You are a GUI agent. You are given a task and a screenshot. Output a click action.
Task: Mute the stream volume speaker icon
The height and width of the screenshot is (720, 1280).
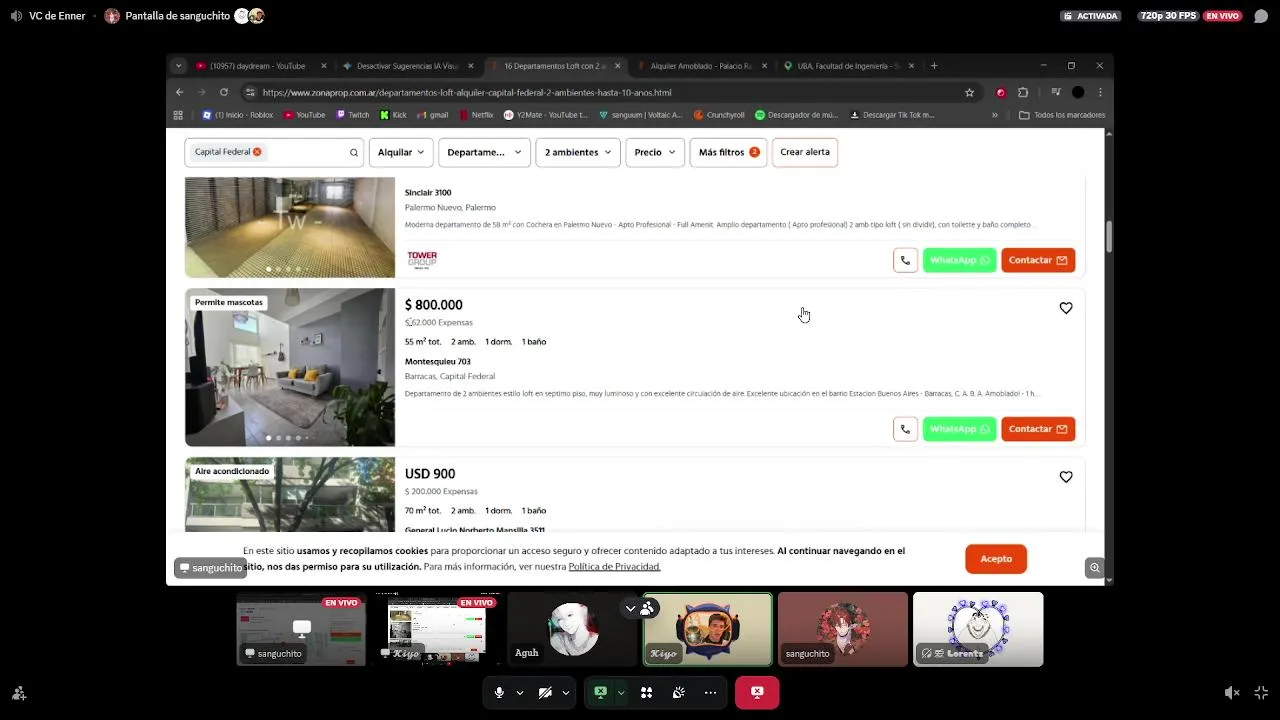[x=1232, y=692]
